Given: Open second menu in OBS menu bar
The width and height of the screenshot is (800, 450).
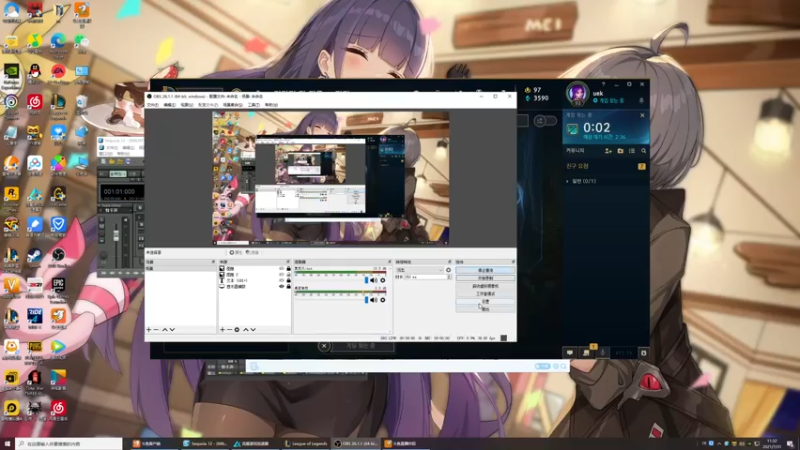Looking at the screenshot, I should (169, 105).
